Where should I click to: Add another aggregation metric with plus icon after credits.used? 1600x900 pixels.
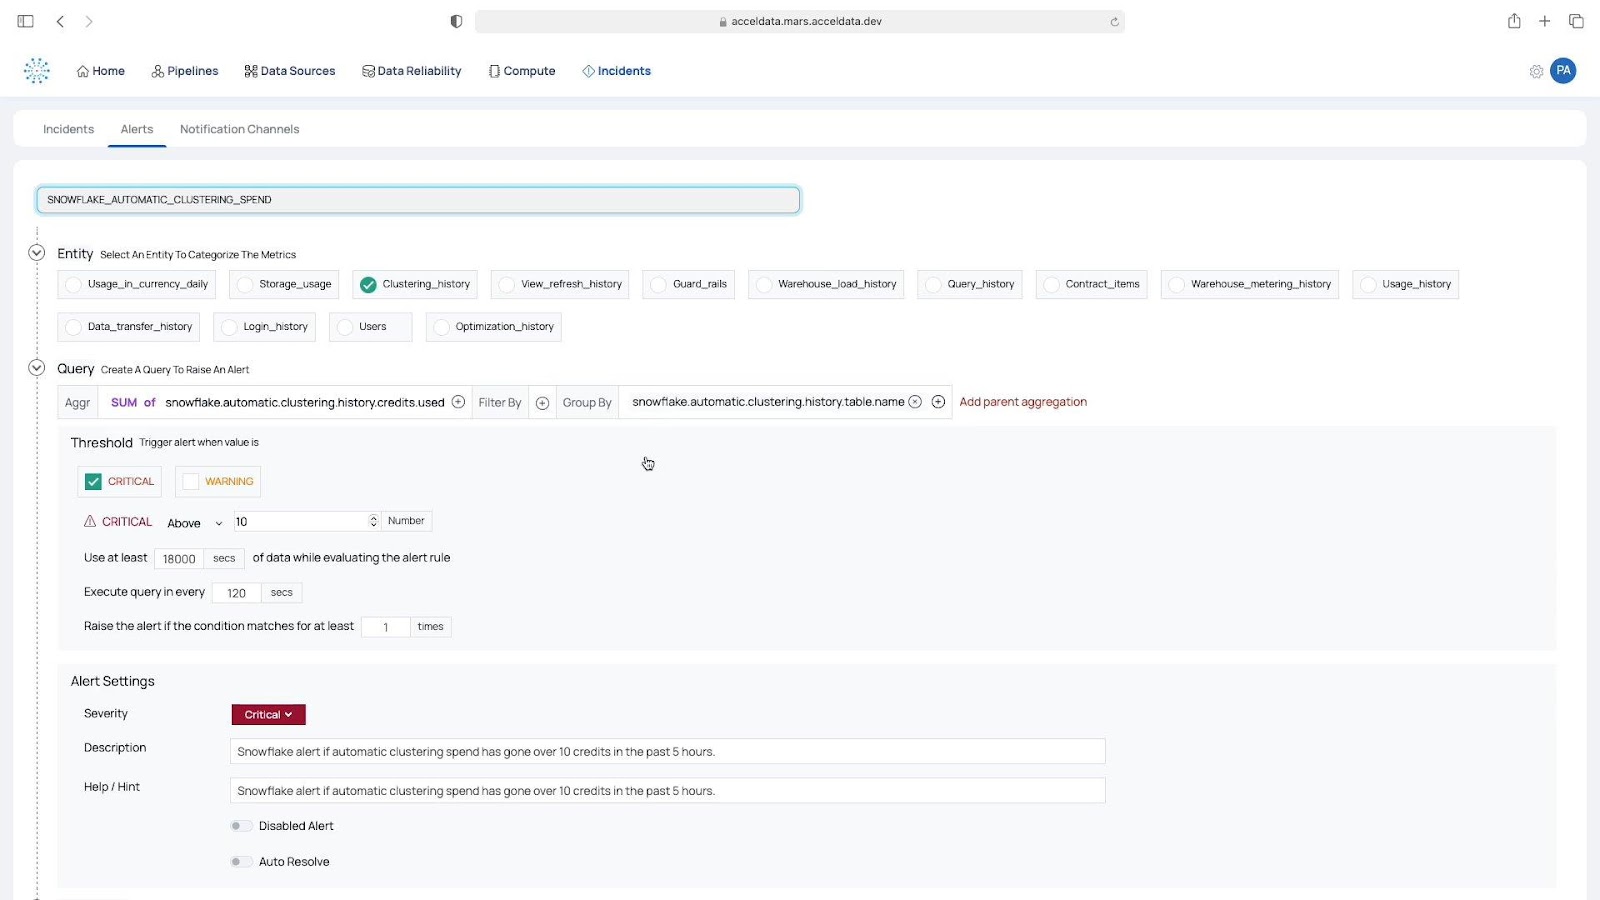(458, 402)
